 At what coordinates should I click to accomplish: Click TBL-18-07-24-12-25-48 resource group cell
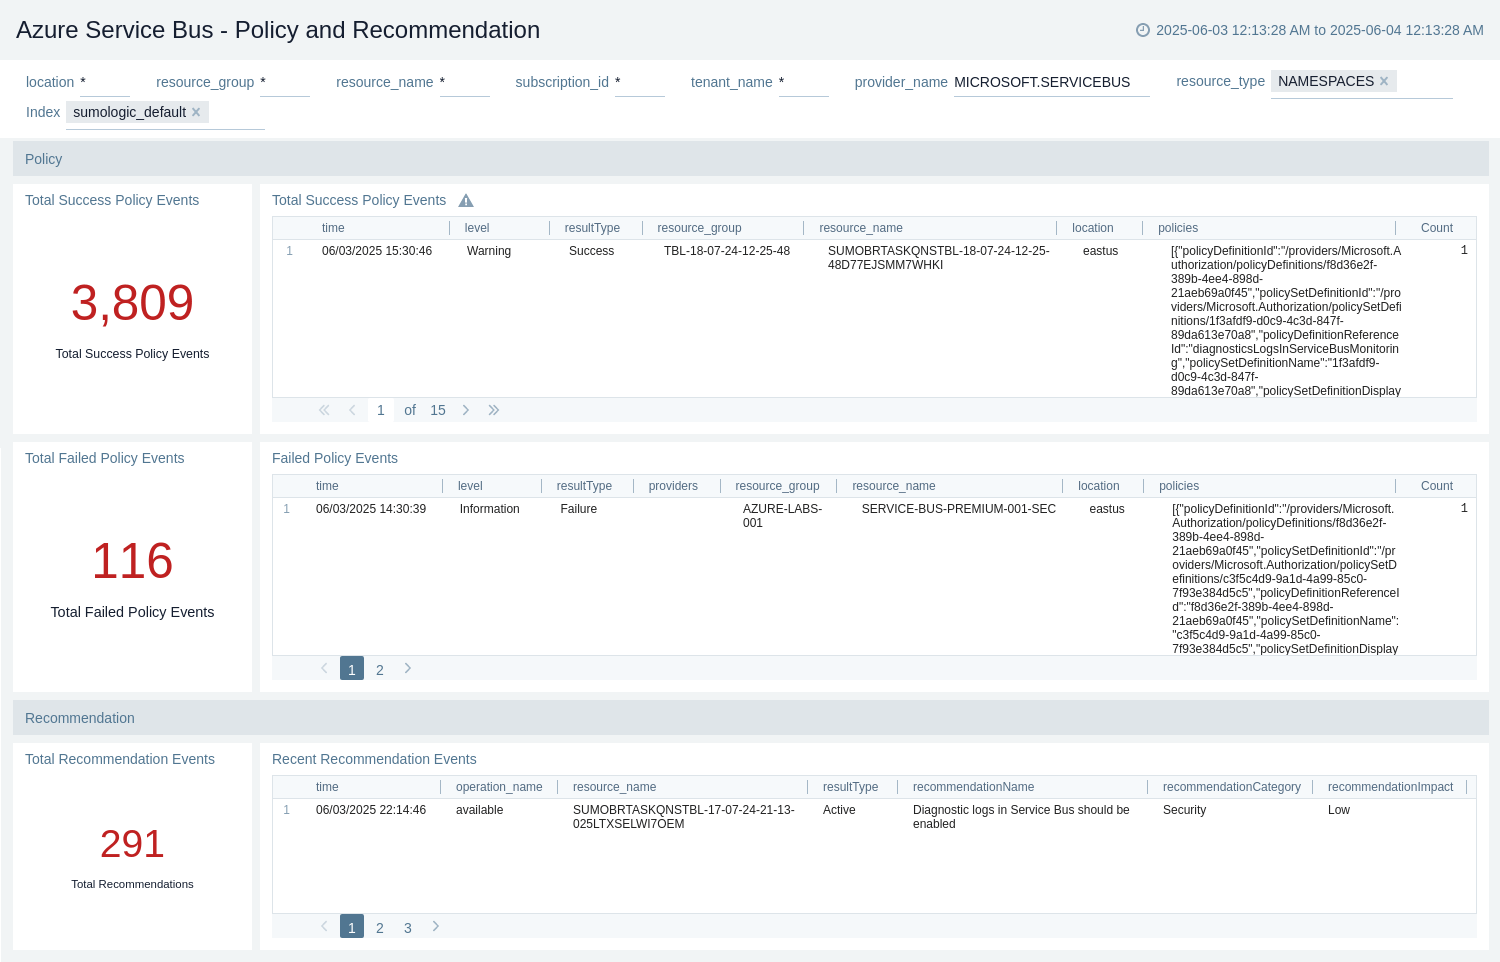(727, 251)
